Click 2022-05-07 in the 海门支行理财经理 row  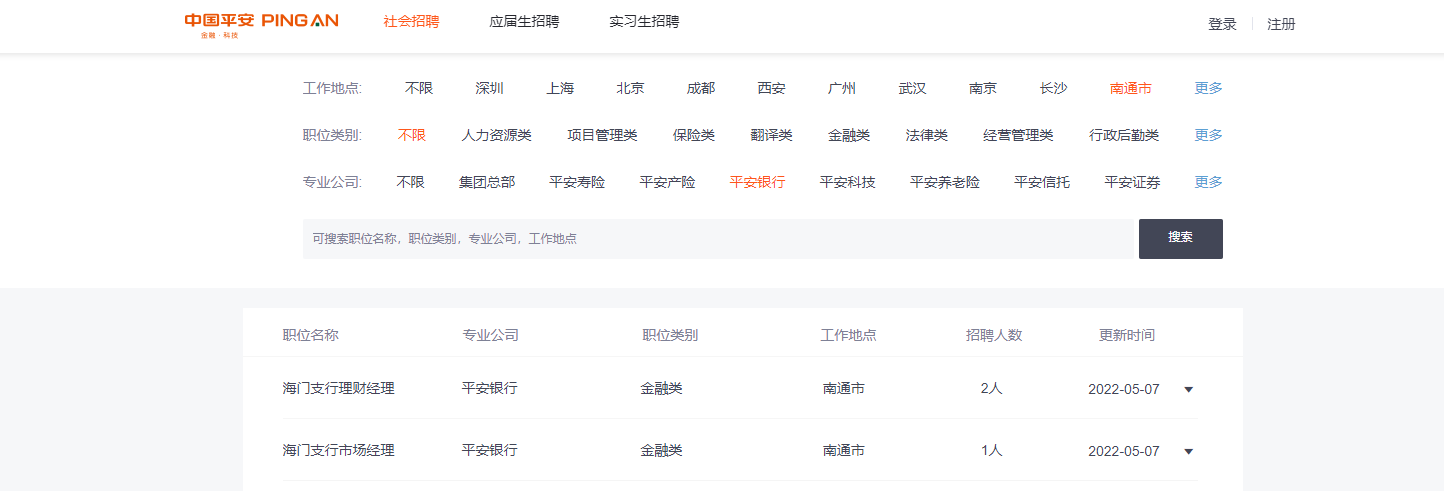pyautogui.click(x=1124, y=389)
